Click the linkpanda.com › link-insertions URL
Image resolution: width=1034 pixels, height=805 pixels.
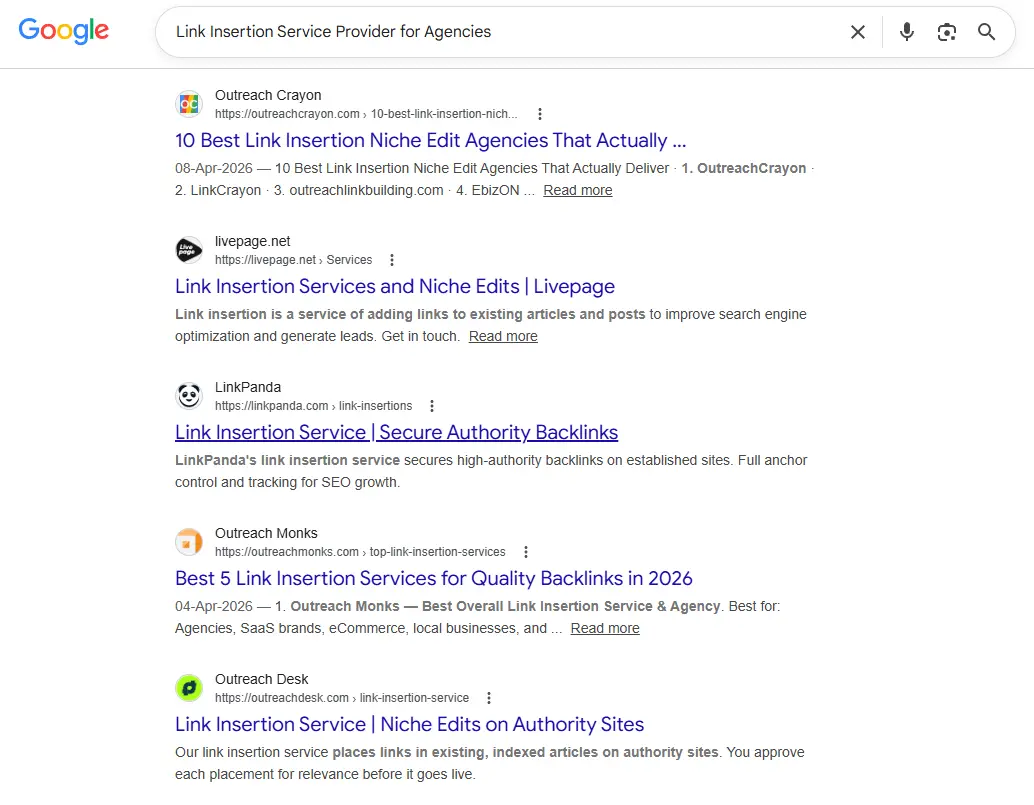point(313,406)
